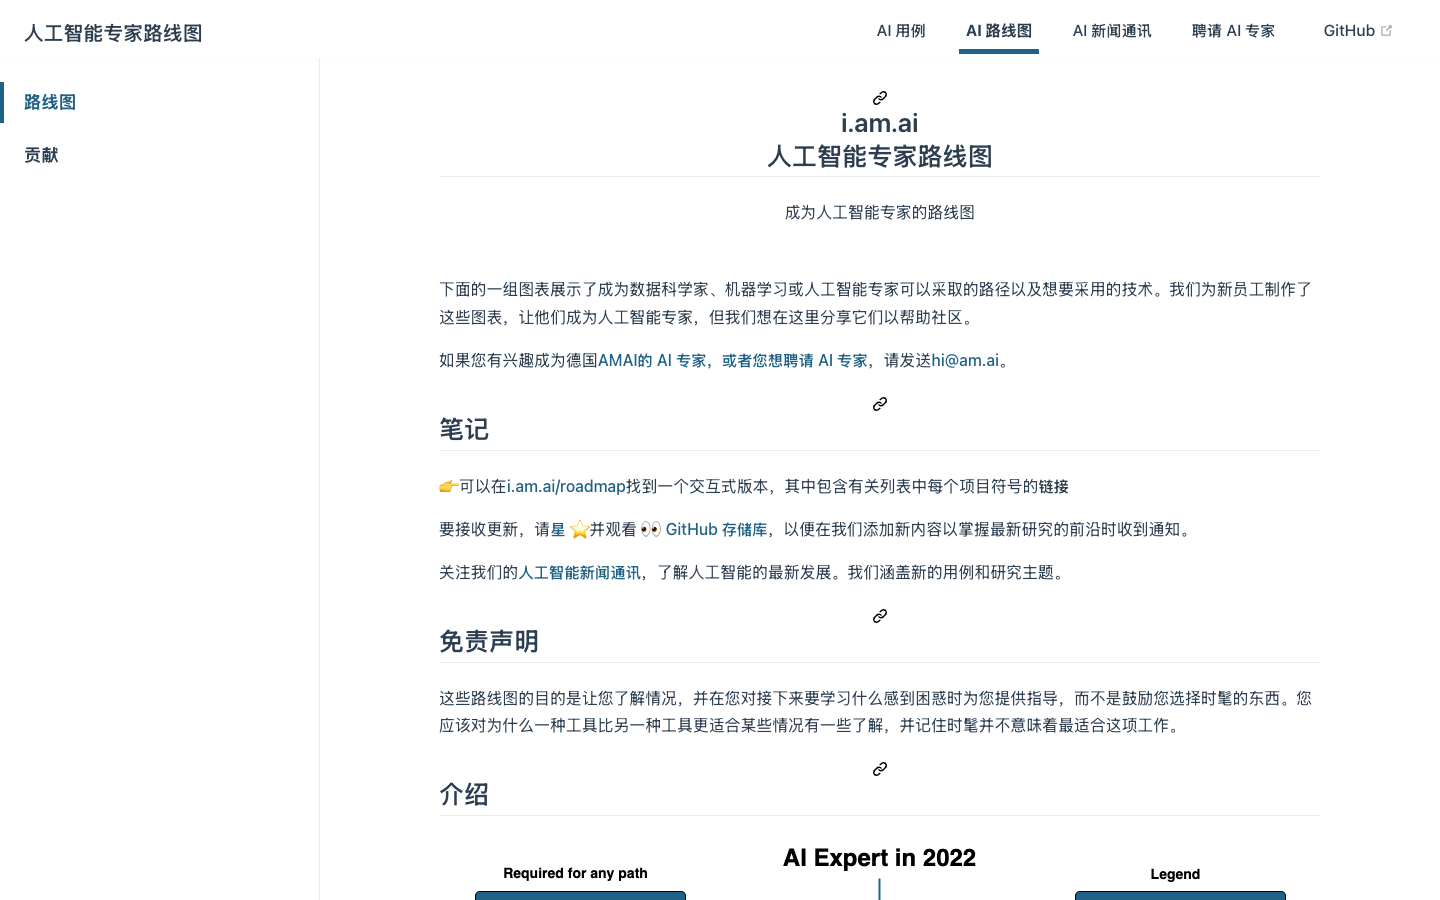Open AI 新闻通讯 in the top navigation
This screenshot has width=1440, height=900.
[1112, 31]
